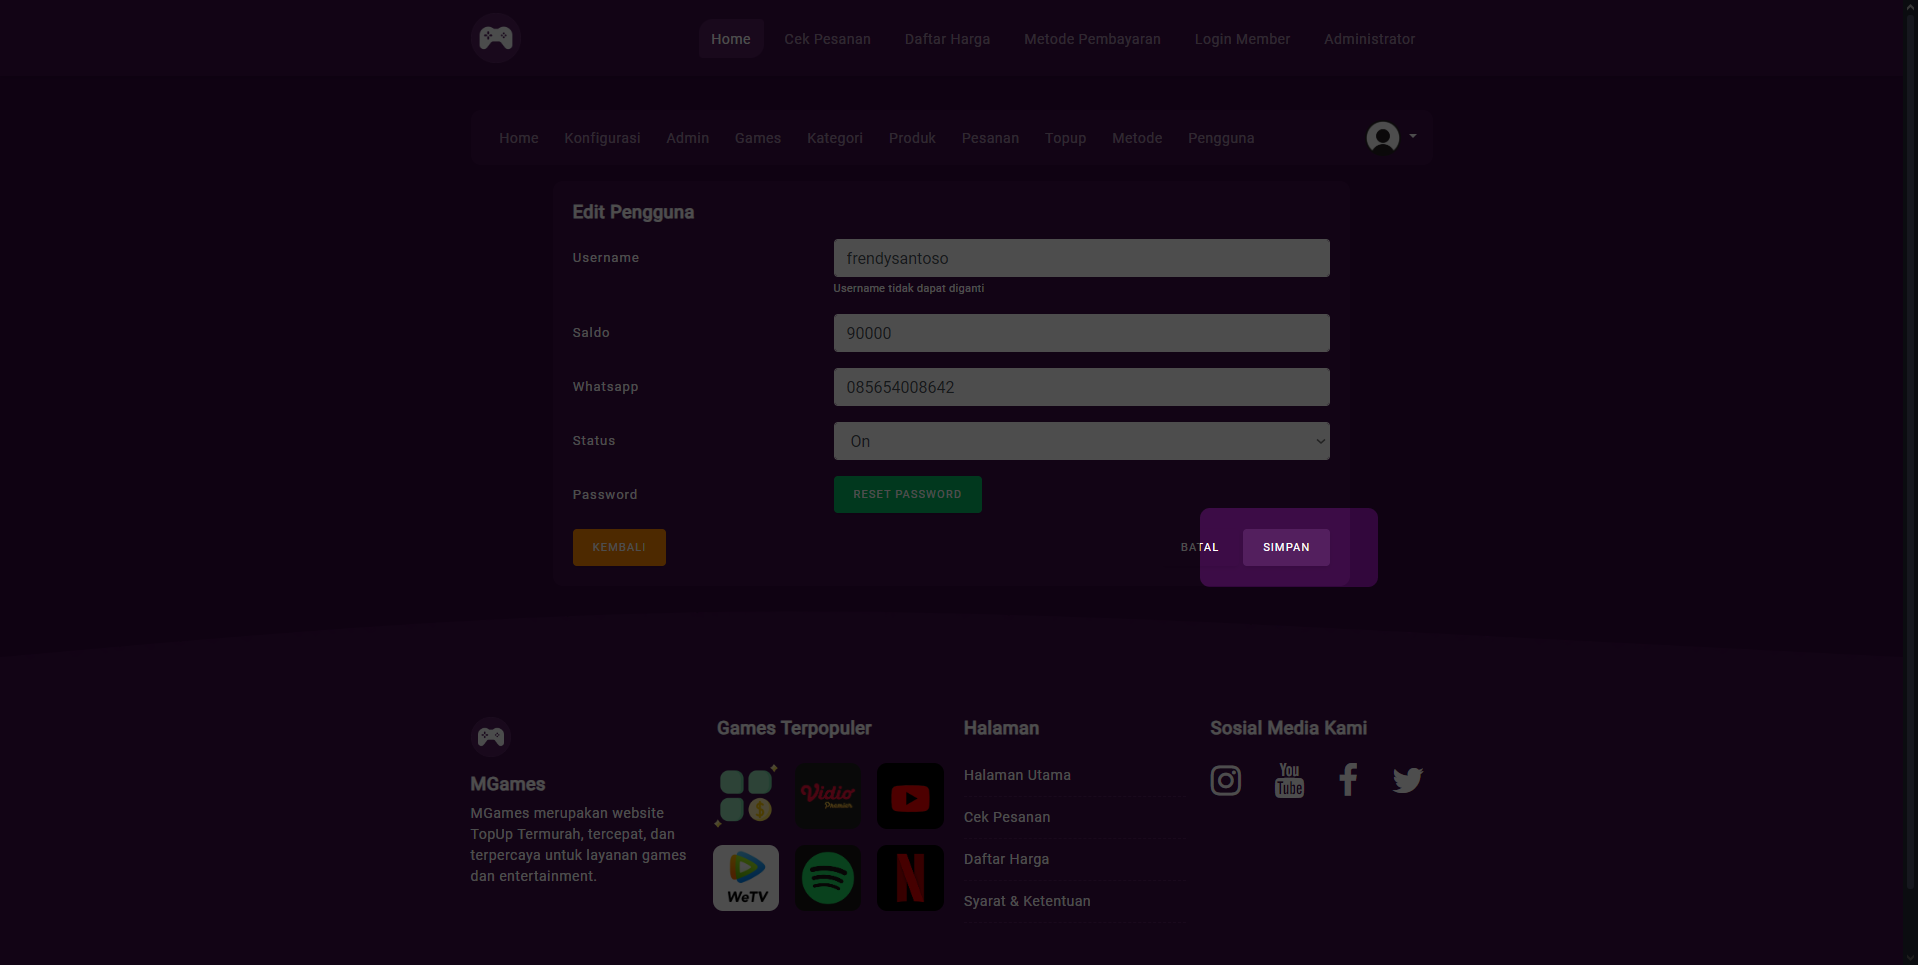Select the Vidio Premier game tile
The image size is (1918, 965).
pos(828,796)
